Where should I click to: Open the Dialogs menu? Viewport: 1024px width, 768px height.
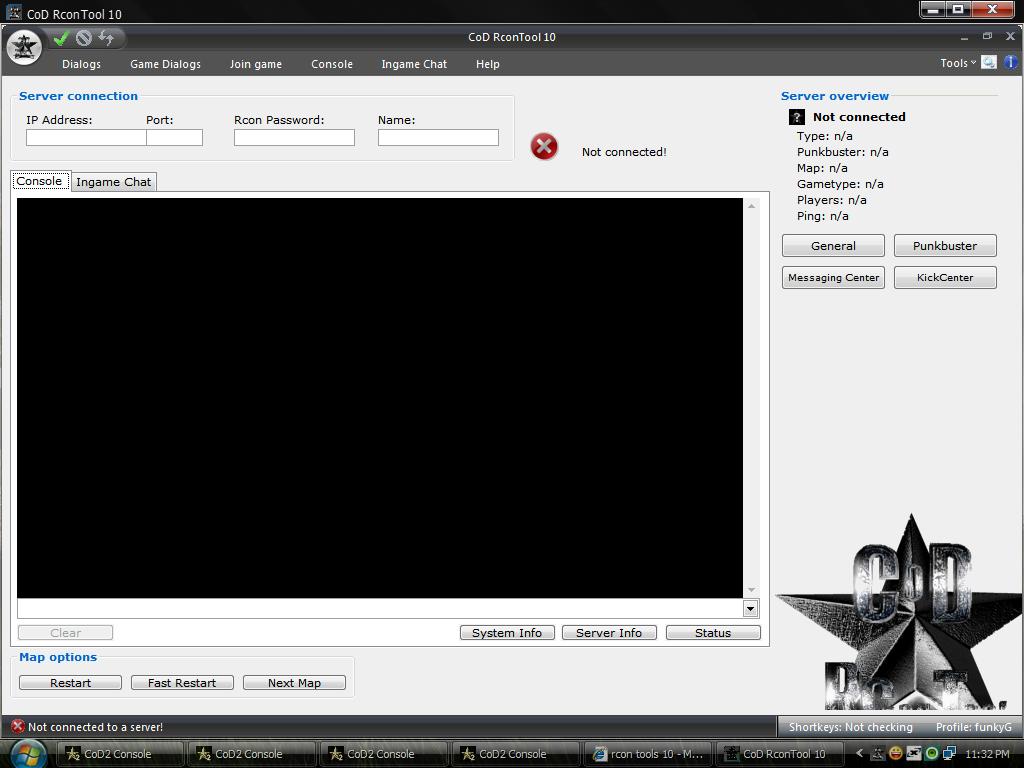coord(81,64)
